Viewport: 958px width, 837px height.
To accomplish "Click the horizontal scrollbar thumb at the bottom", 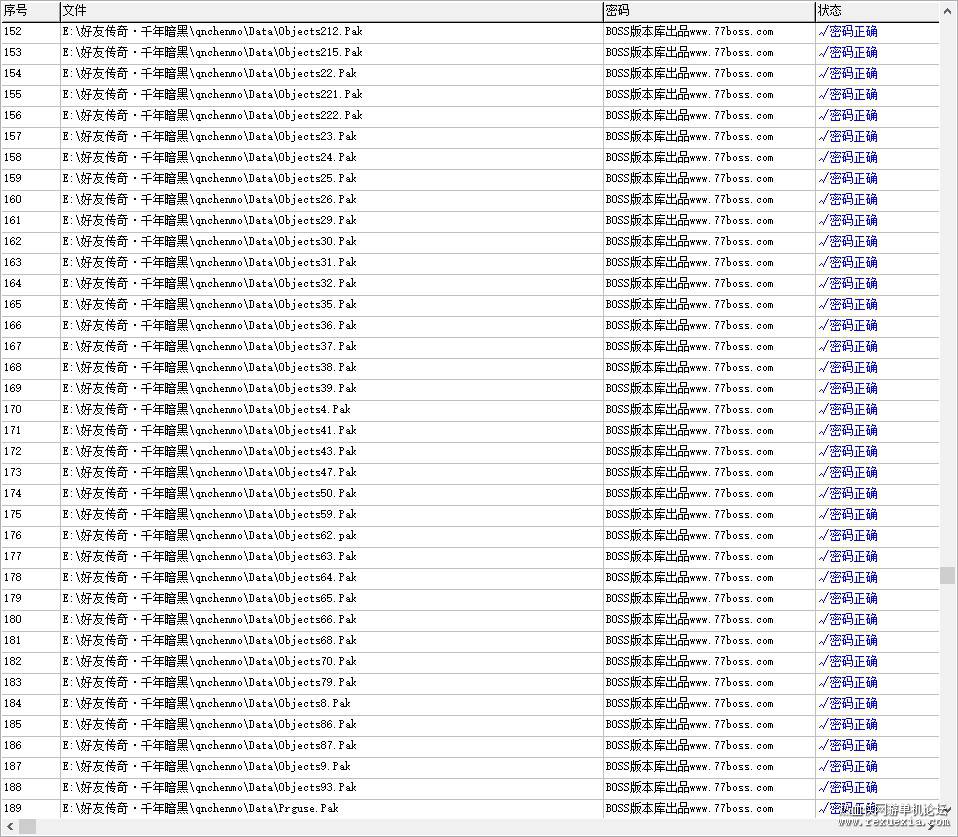I will point(27,827).
